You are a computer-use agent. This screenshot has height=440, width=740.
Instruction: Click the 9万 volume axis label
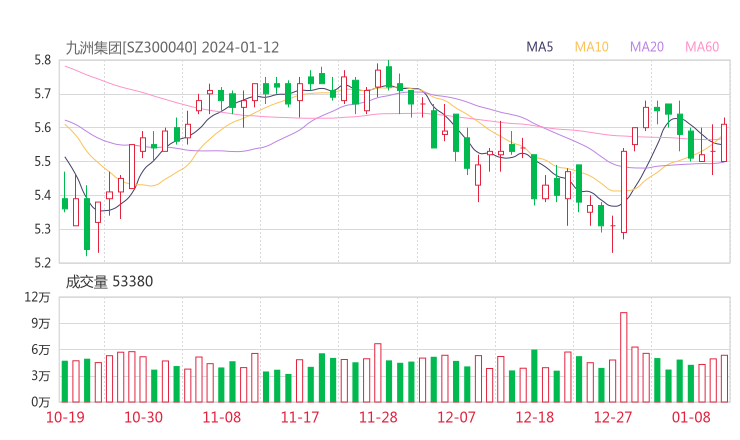coord(41,323)
